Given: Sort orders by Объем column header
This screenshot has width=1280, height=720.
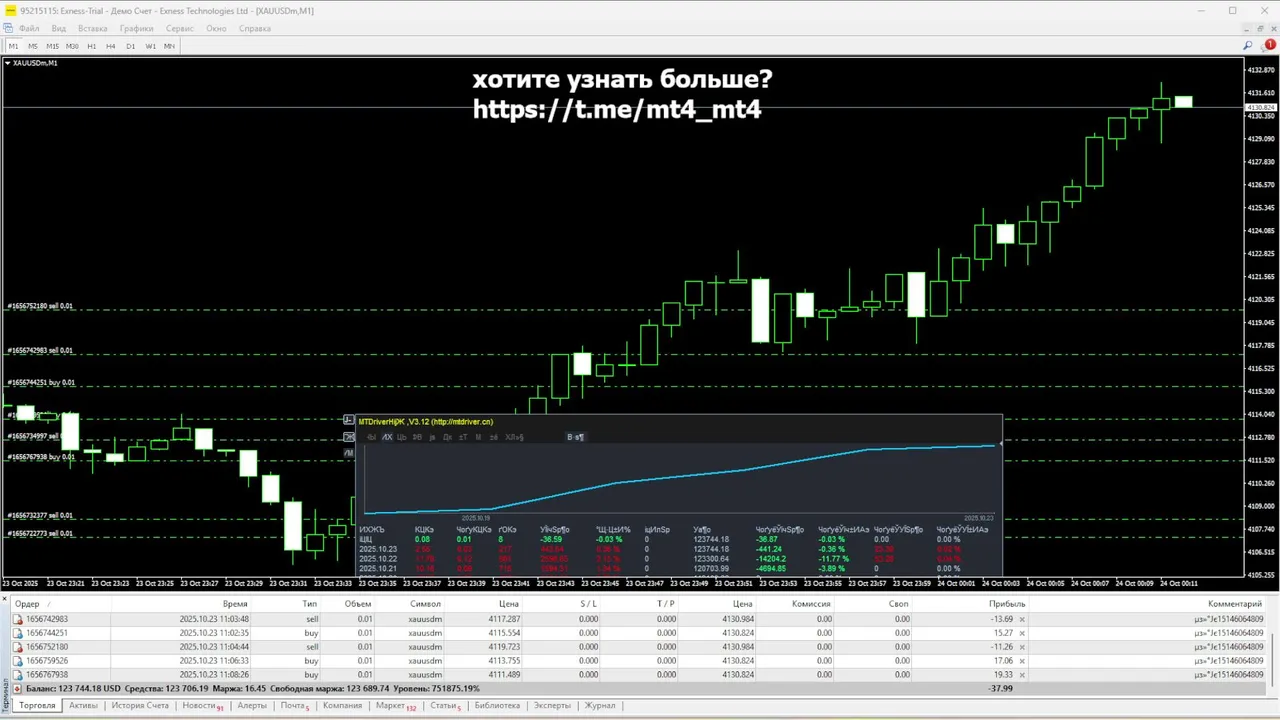Looking at the screenshot, I should (x=358, y=604).
